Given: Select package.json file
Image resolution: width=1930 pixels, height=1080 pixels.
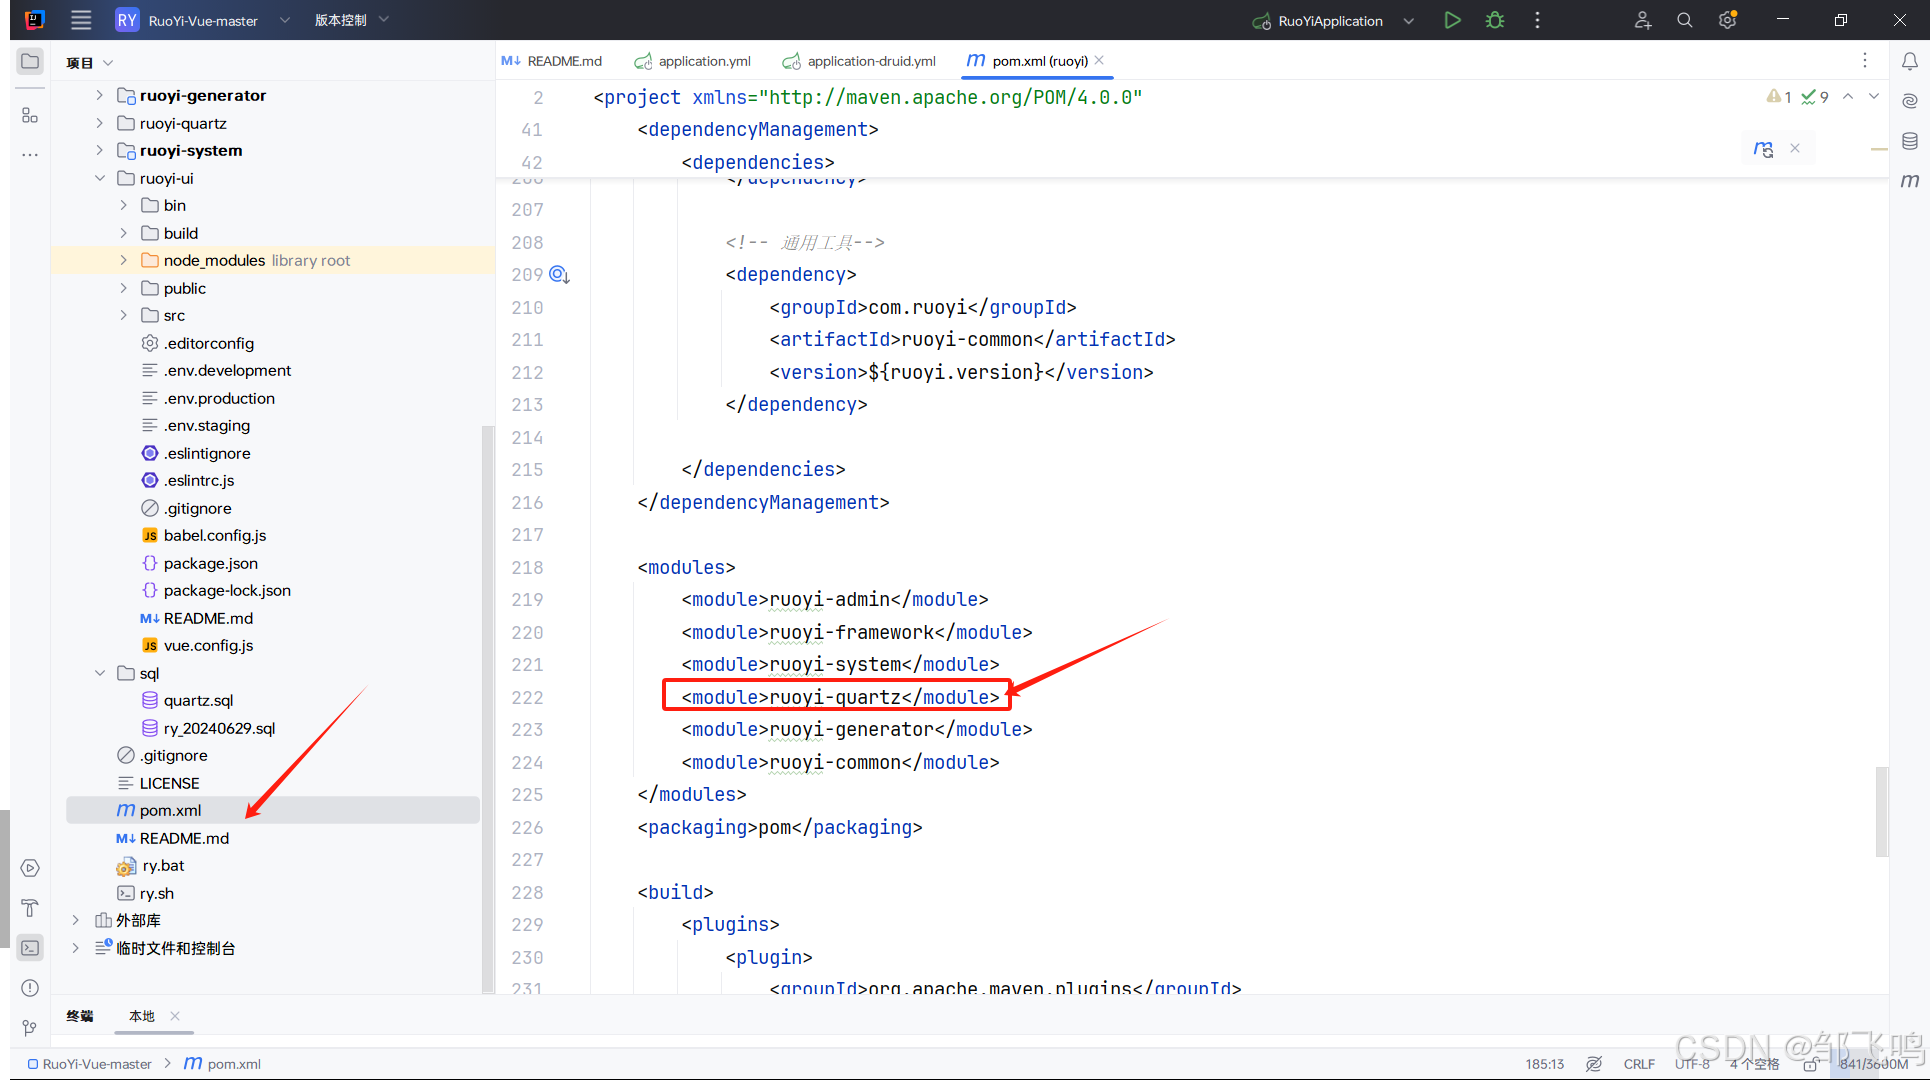Looking at the screenshot, I should click(210, 563).
